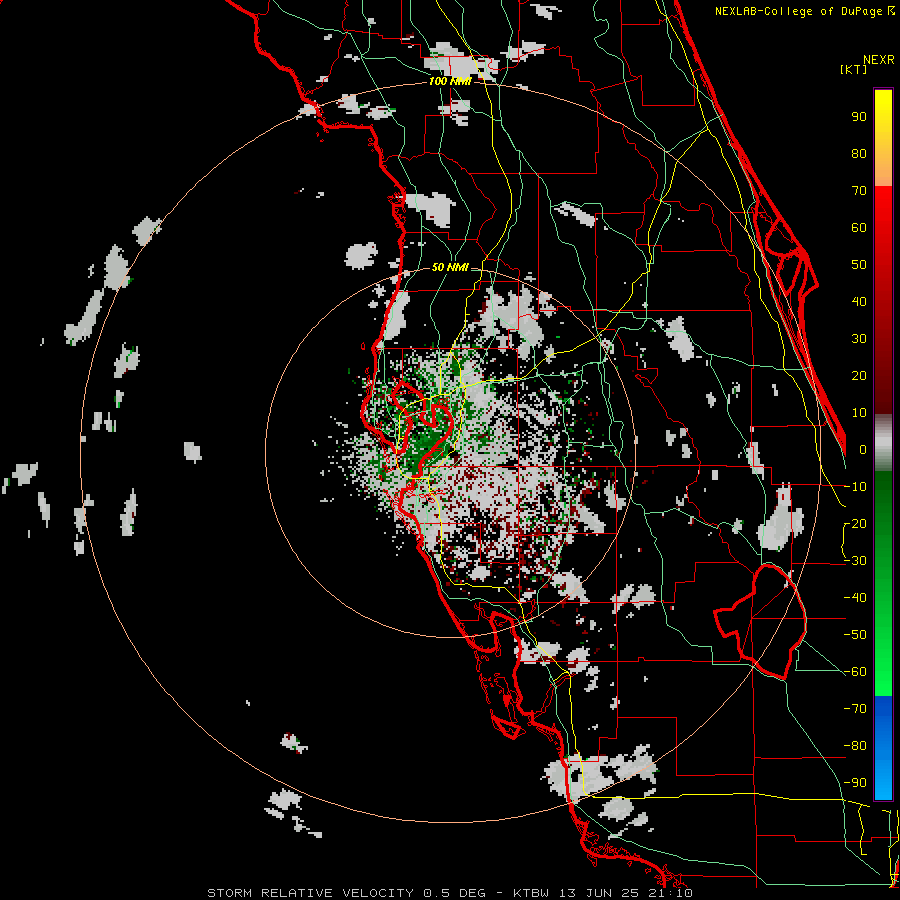The width and height of the screenshot is (900, 900).
Task: Click the -70 value on the velocity scale
Action: [855, 709]
